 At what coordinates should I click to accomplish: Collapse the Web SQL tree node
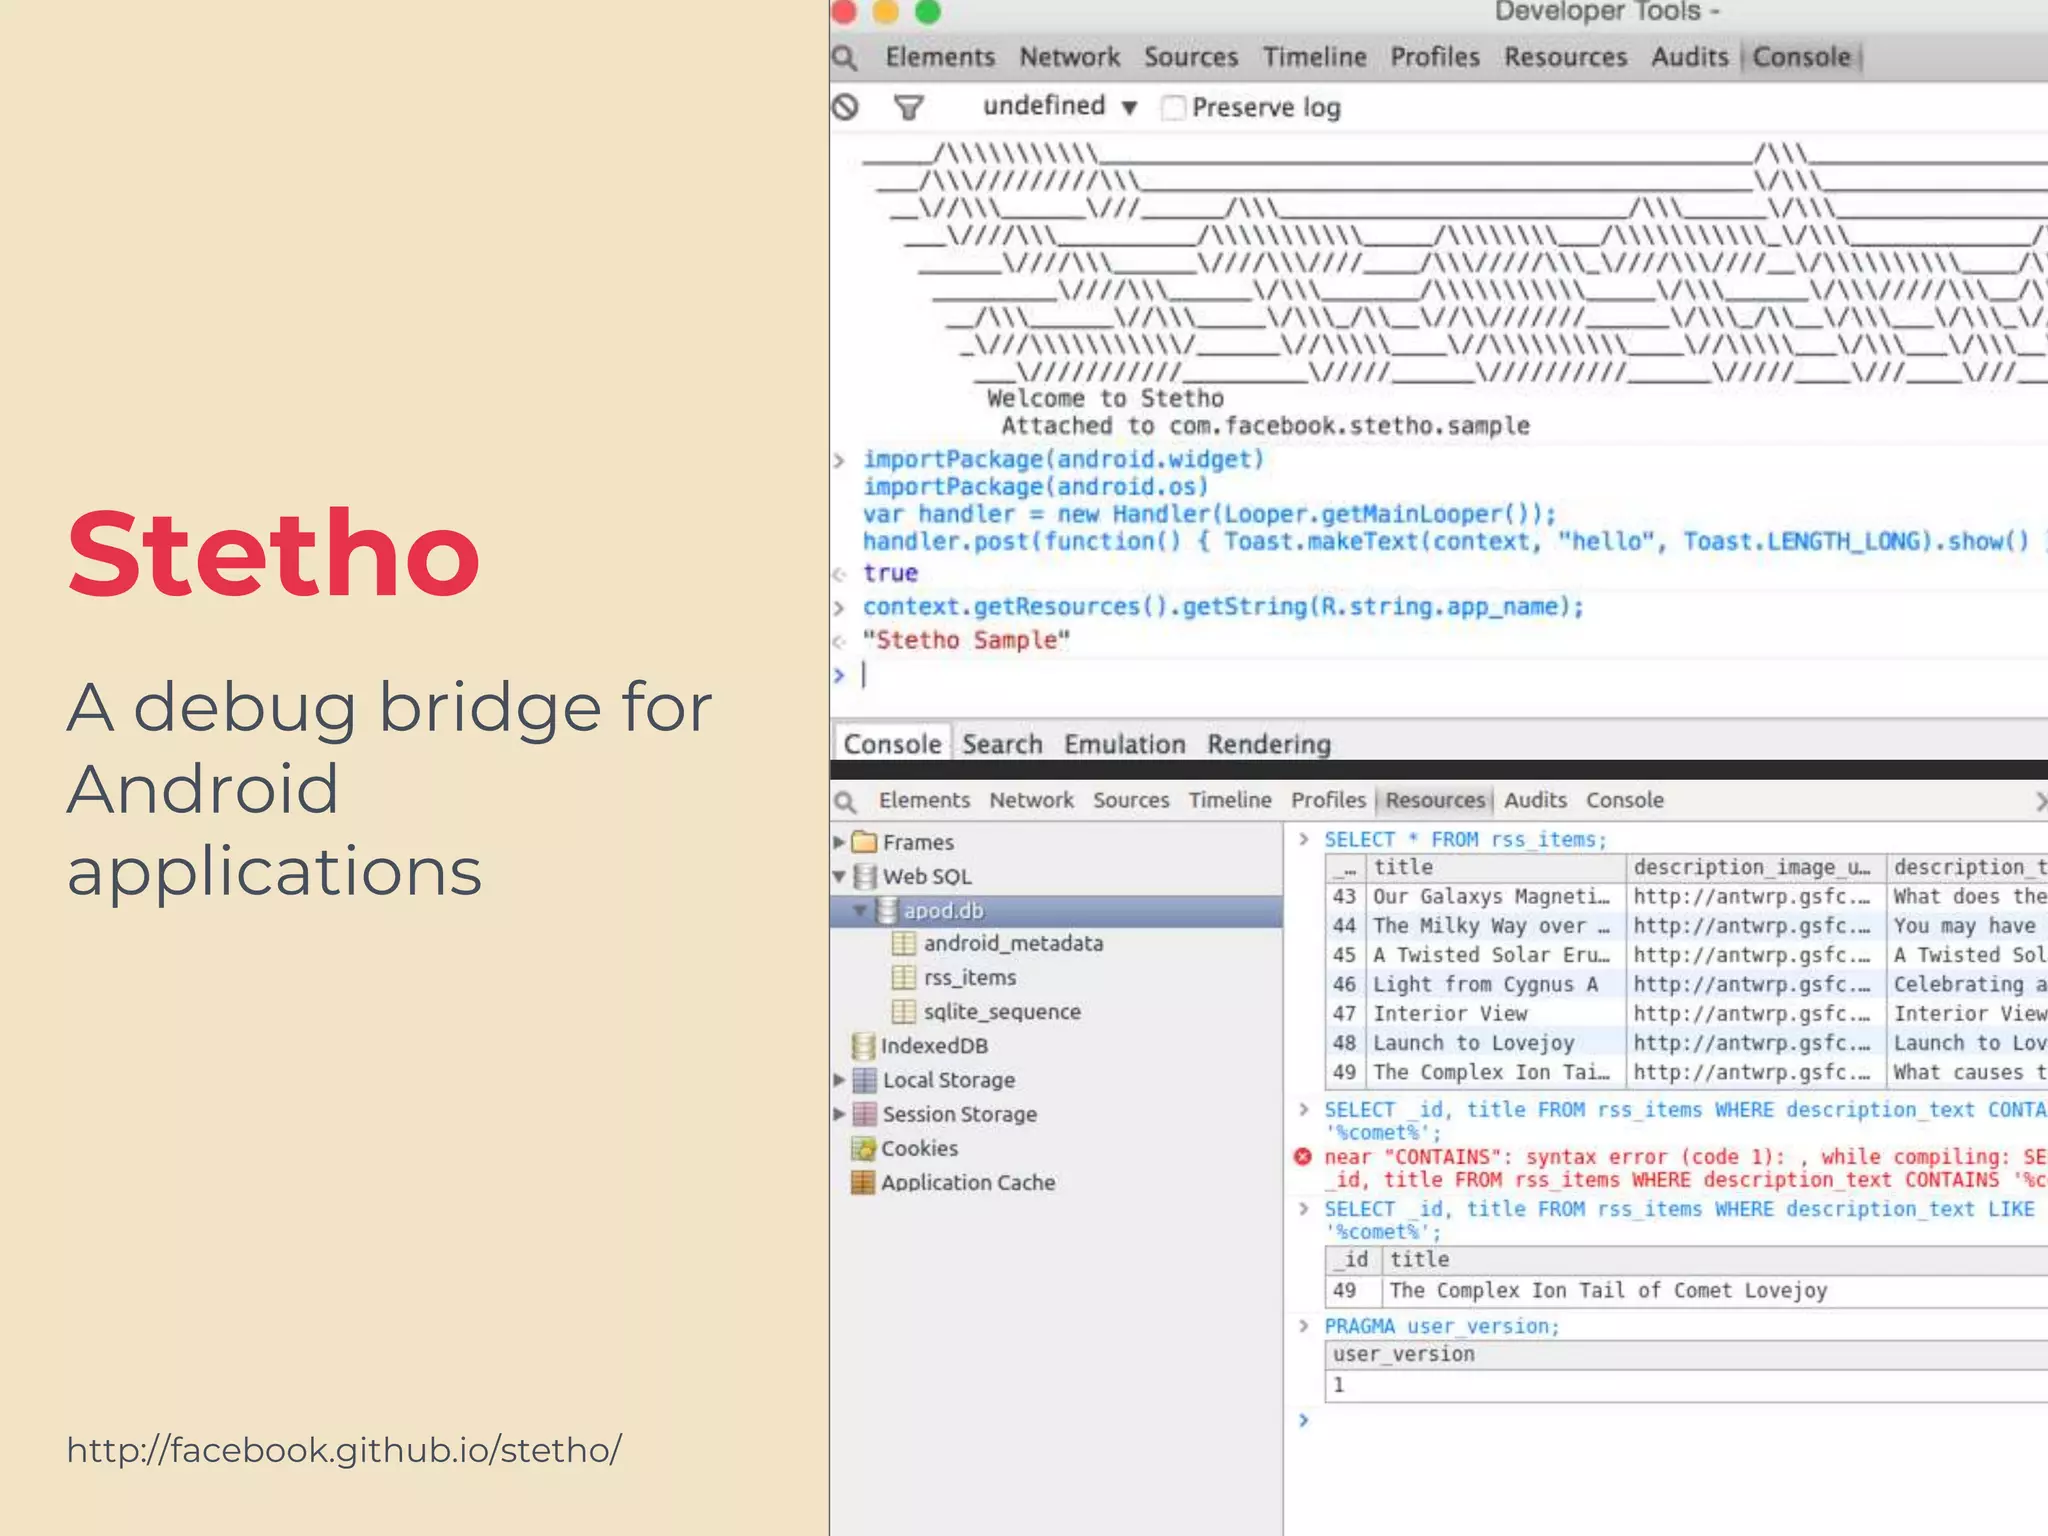840,877
